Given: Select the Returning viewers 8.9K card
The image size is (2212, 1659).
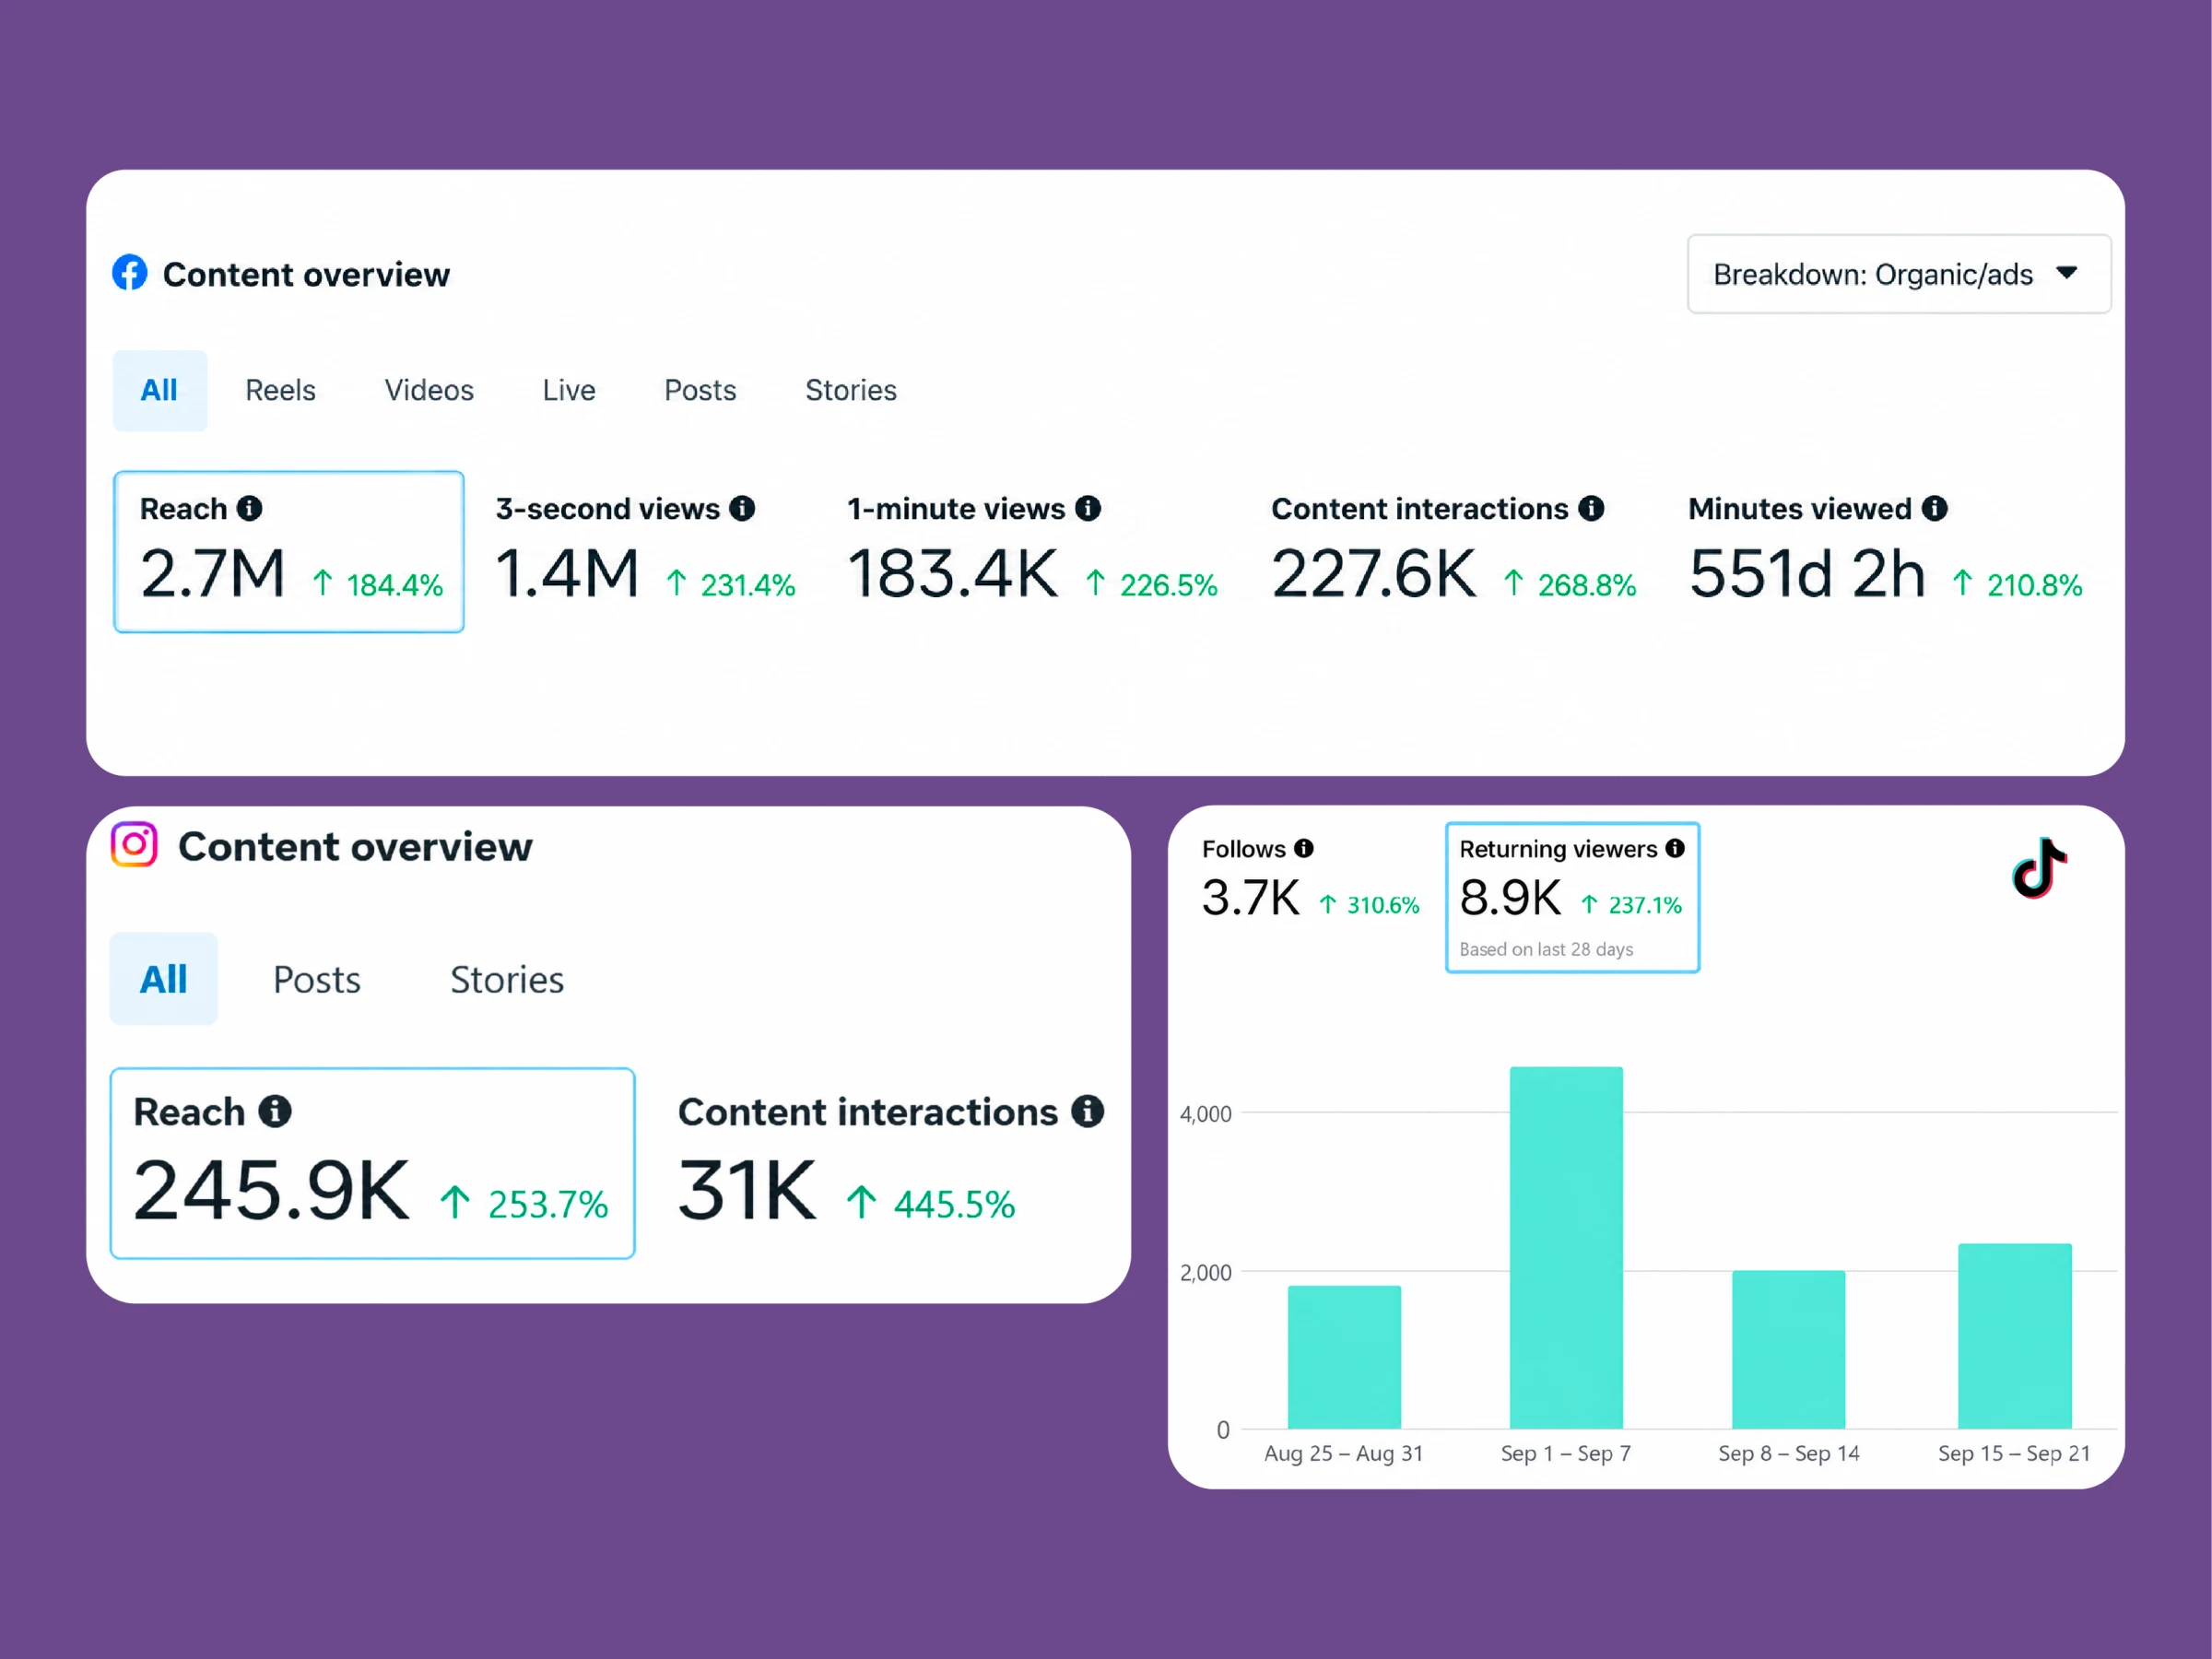Looking at the screenshot, I should point(1572,897).
